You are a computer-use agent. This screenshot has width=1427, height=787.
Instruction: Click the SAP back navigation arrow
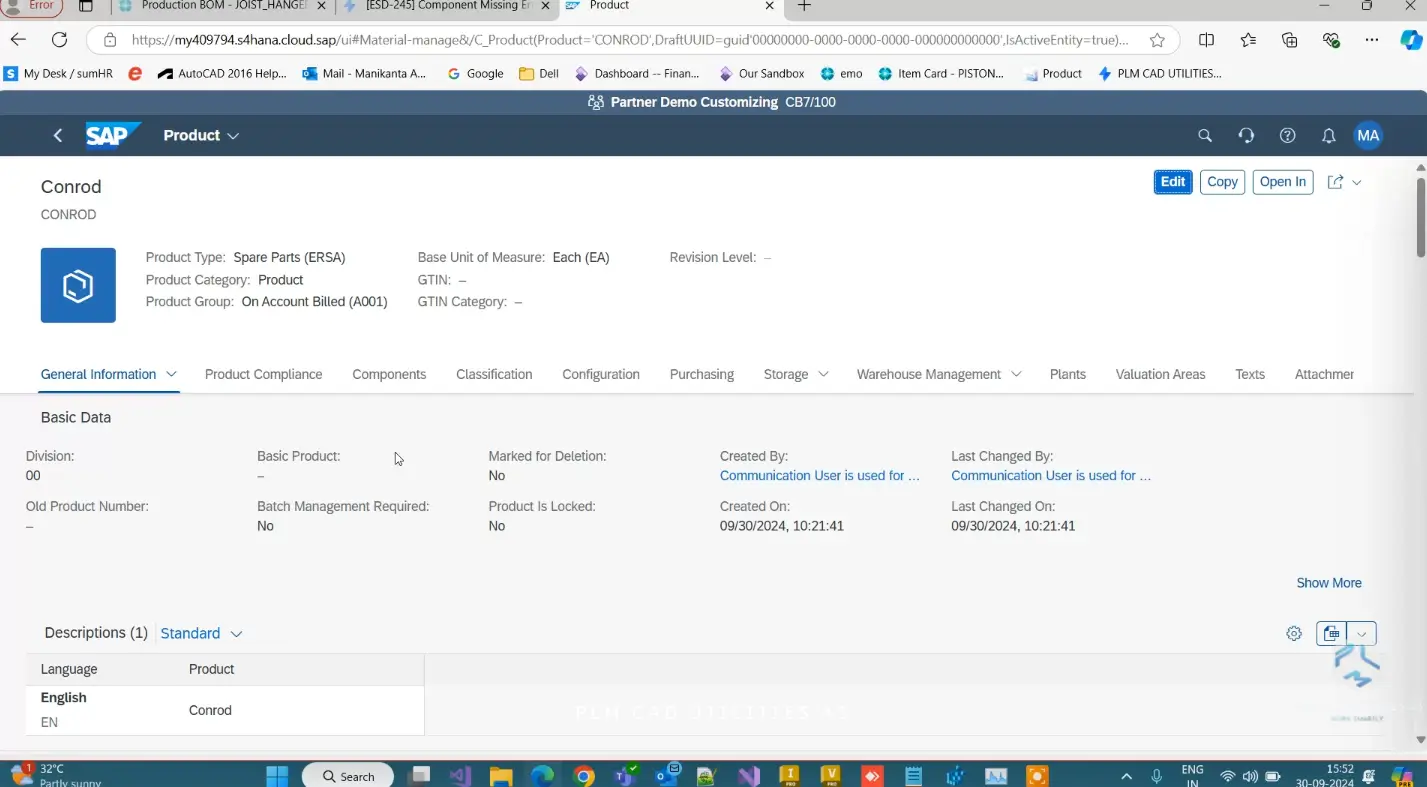coord(58,136)
